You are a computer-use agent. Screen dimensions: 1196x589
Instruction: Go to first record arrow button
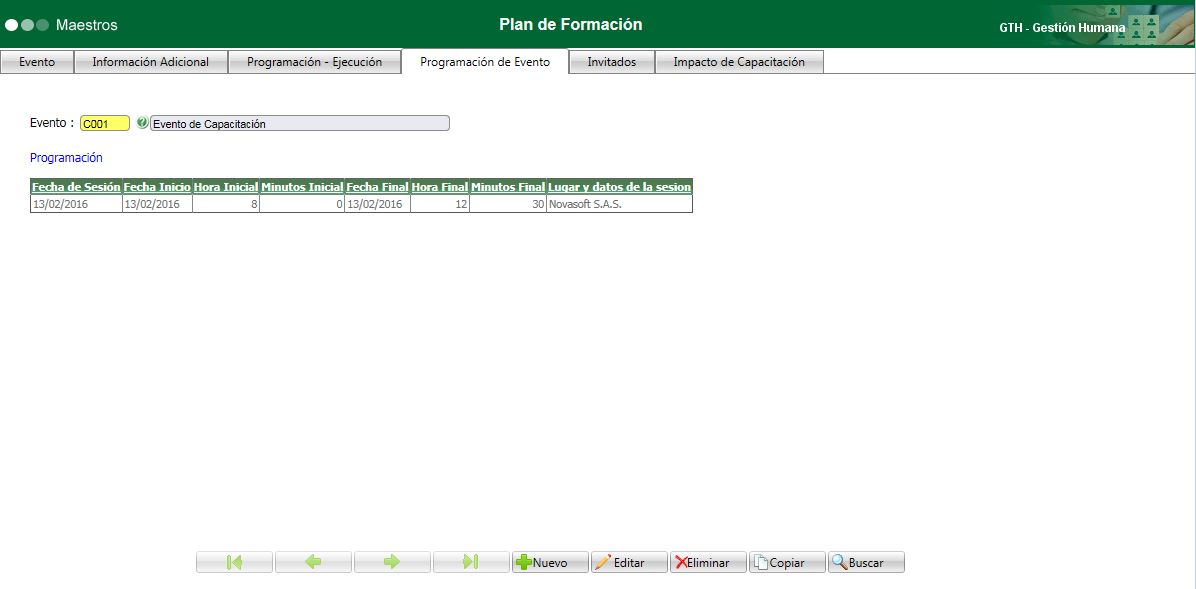(x=234, y=562)
